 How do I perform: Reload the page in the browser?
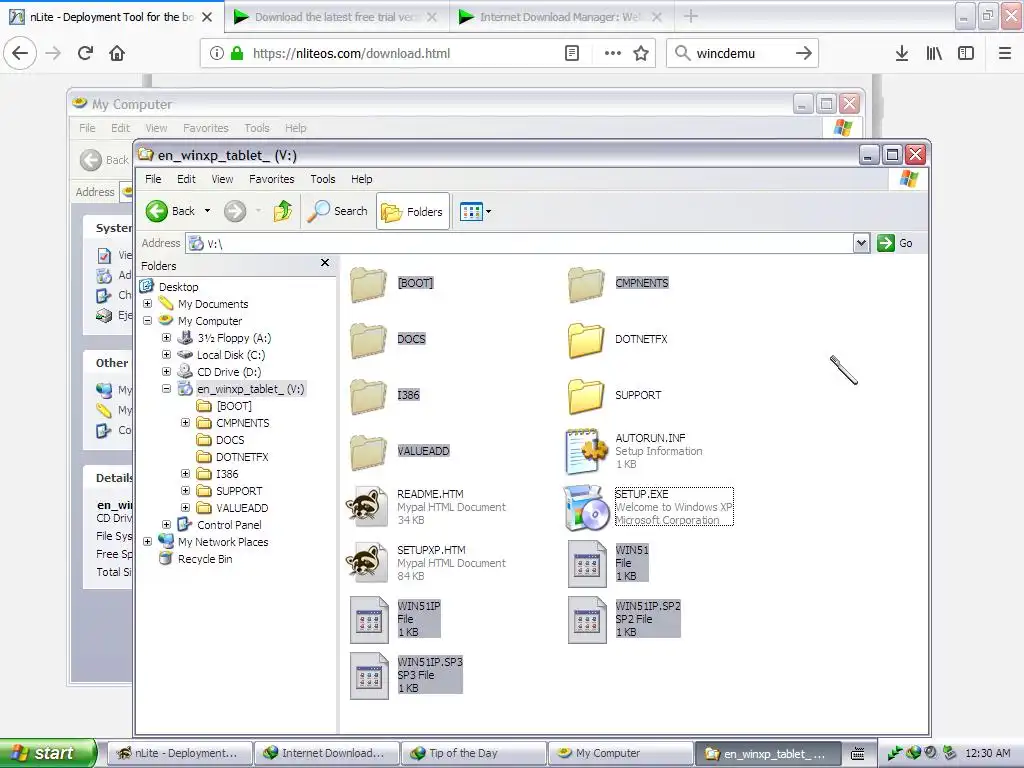click(x=86, y=53)
